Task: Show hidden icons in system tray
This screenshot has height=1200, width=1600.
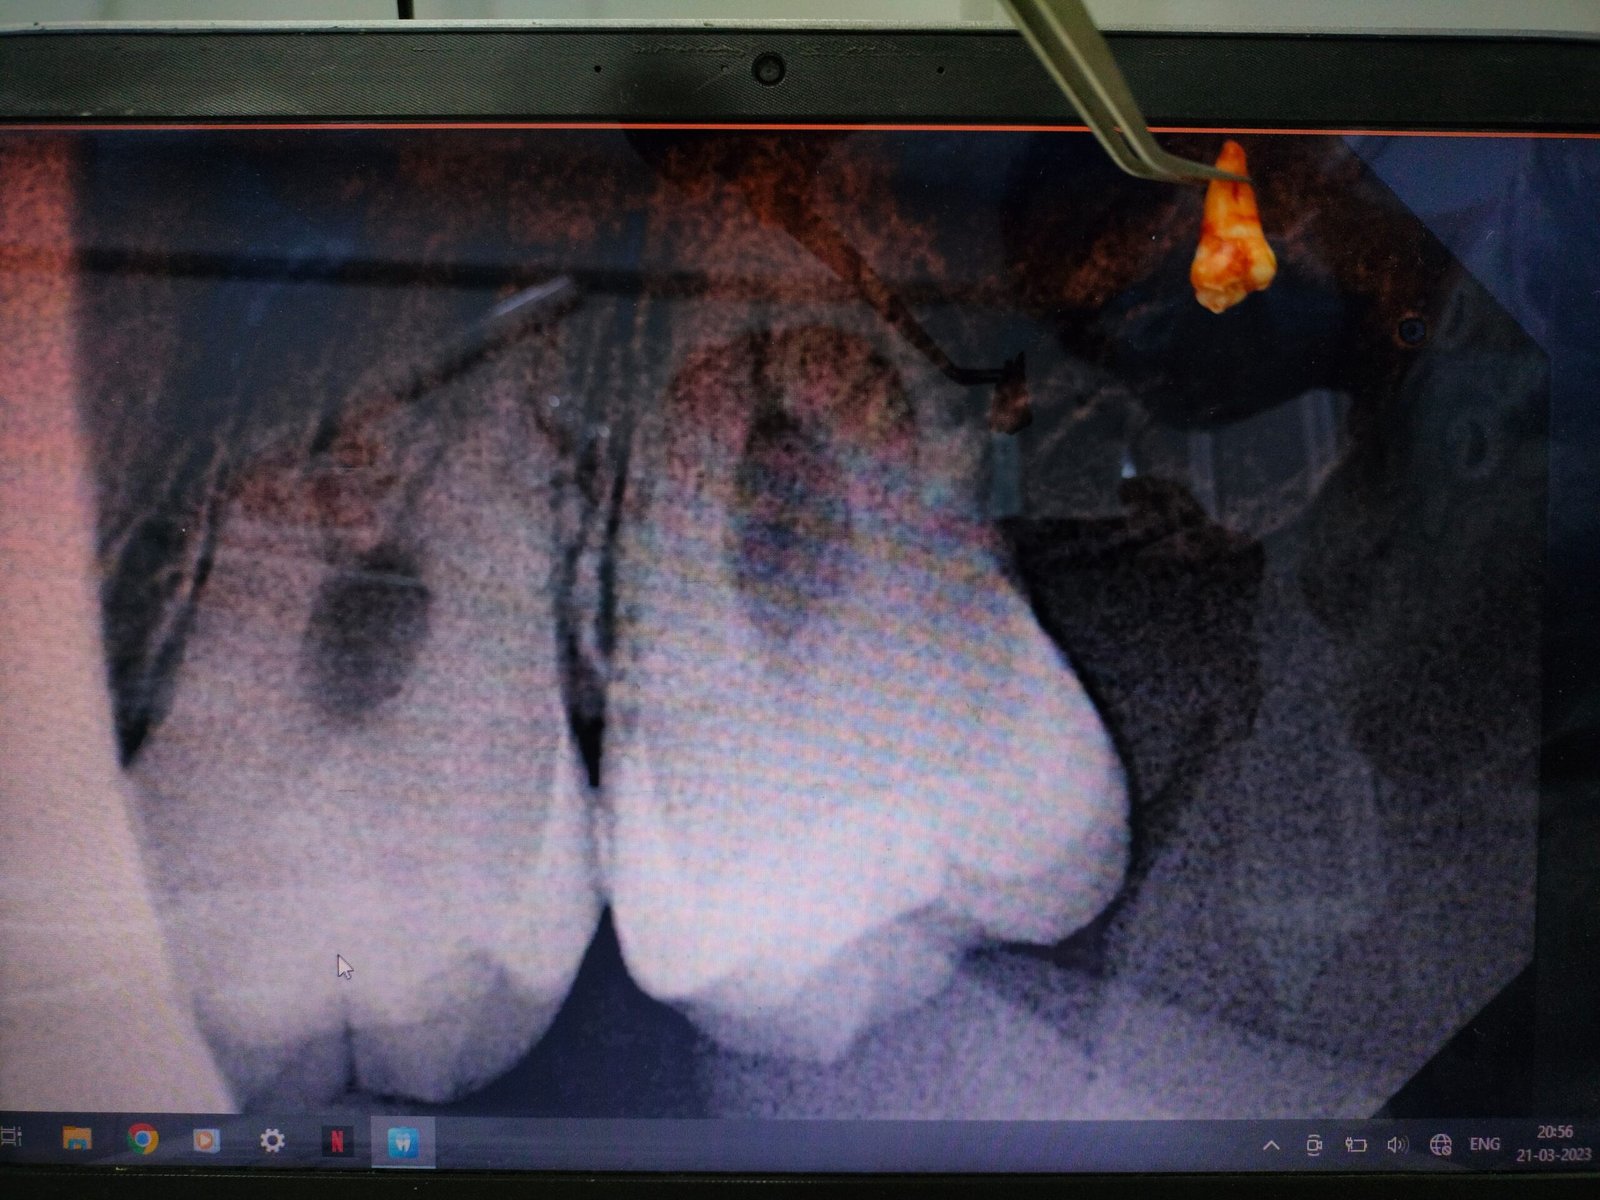Action: [1271, 1145]
